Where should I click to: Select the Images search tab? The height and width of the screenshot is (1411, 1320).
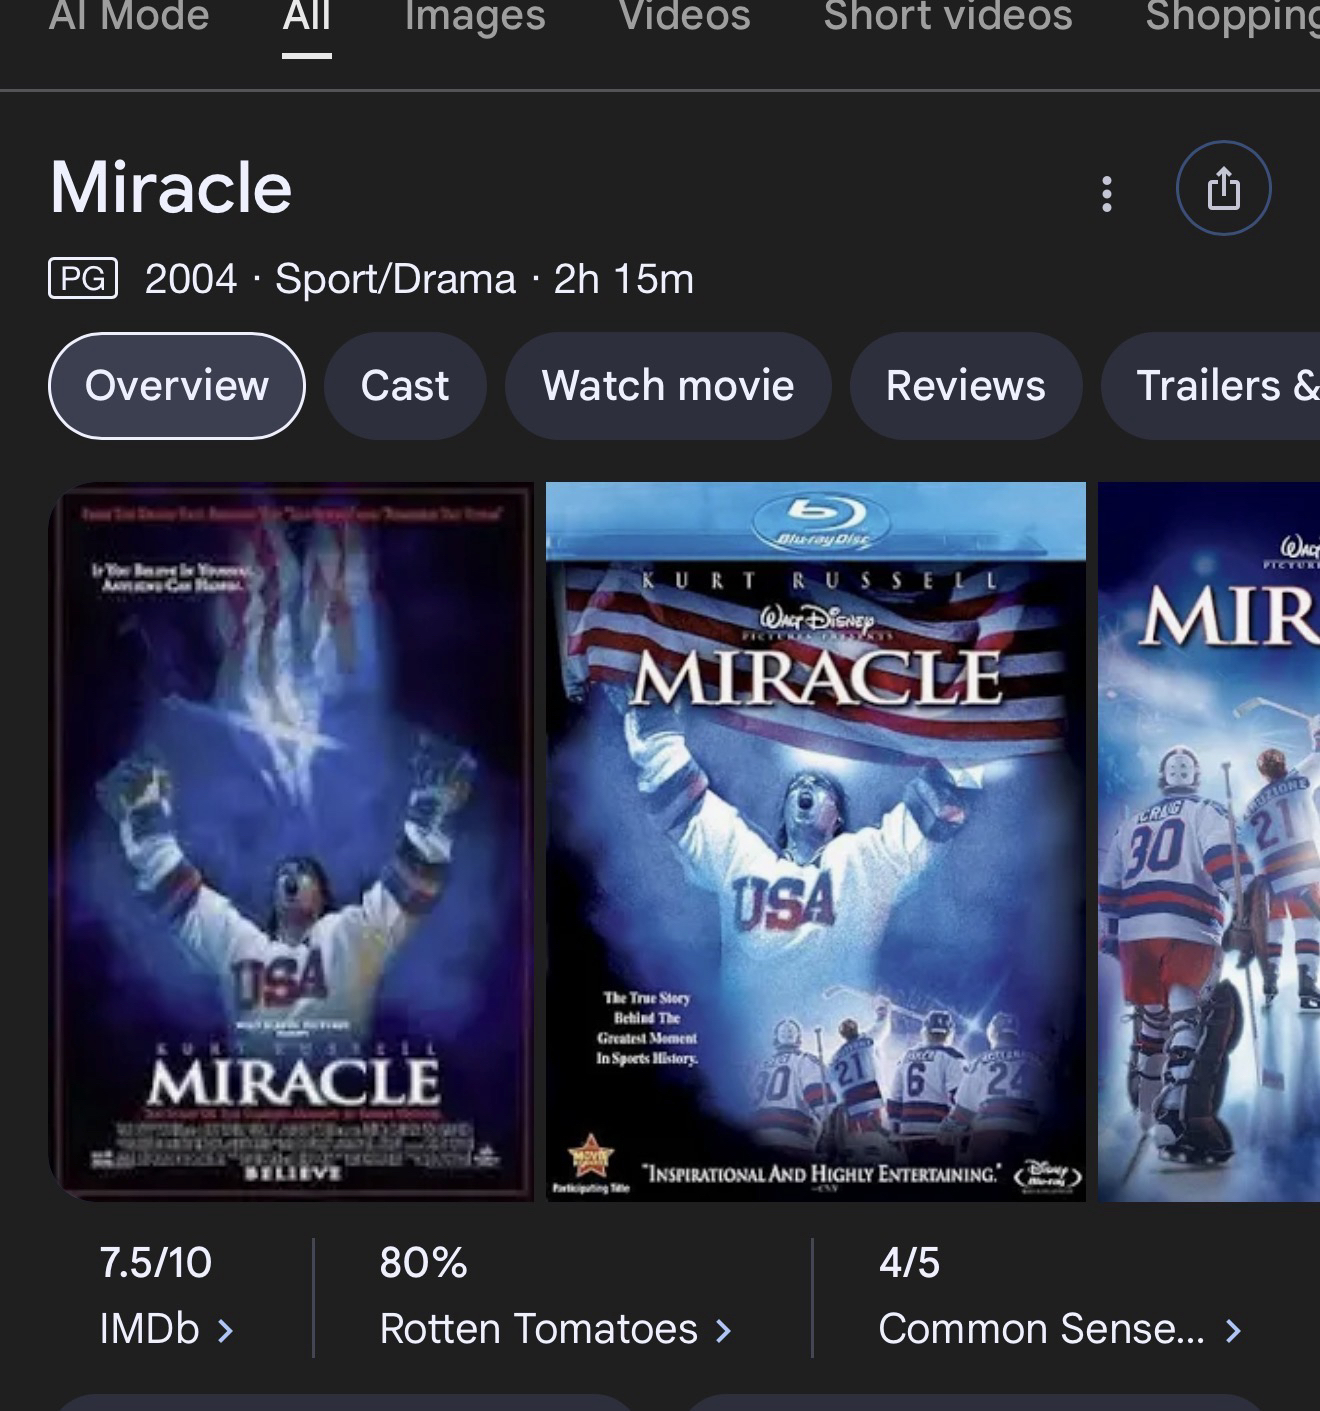475,16
